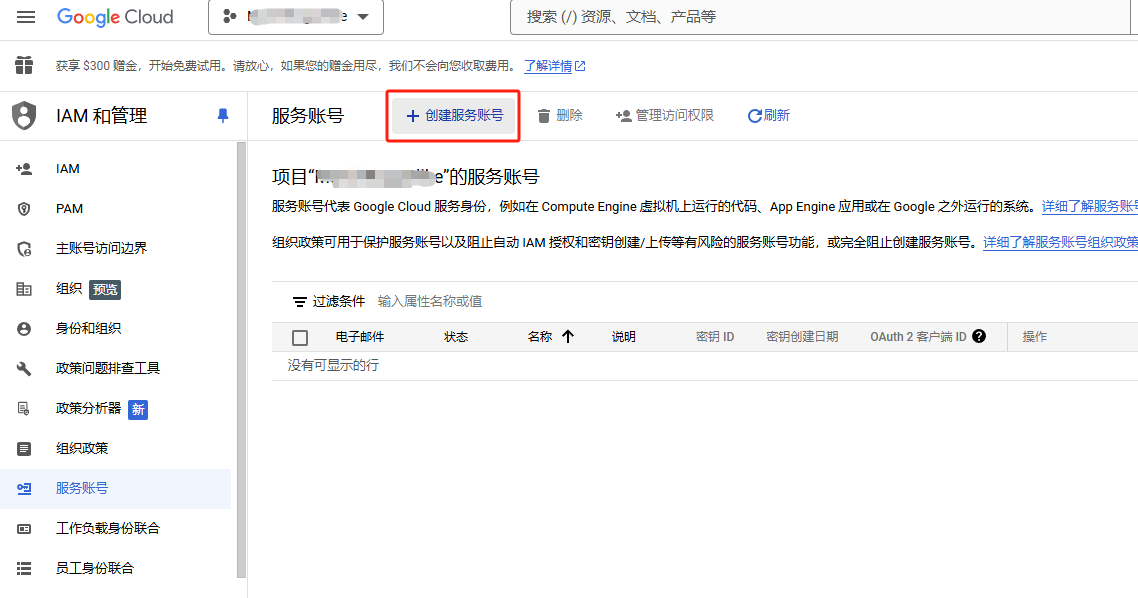Open PAM in the sidebar
1138x598 pixels.
point(116,208)
